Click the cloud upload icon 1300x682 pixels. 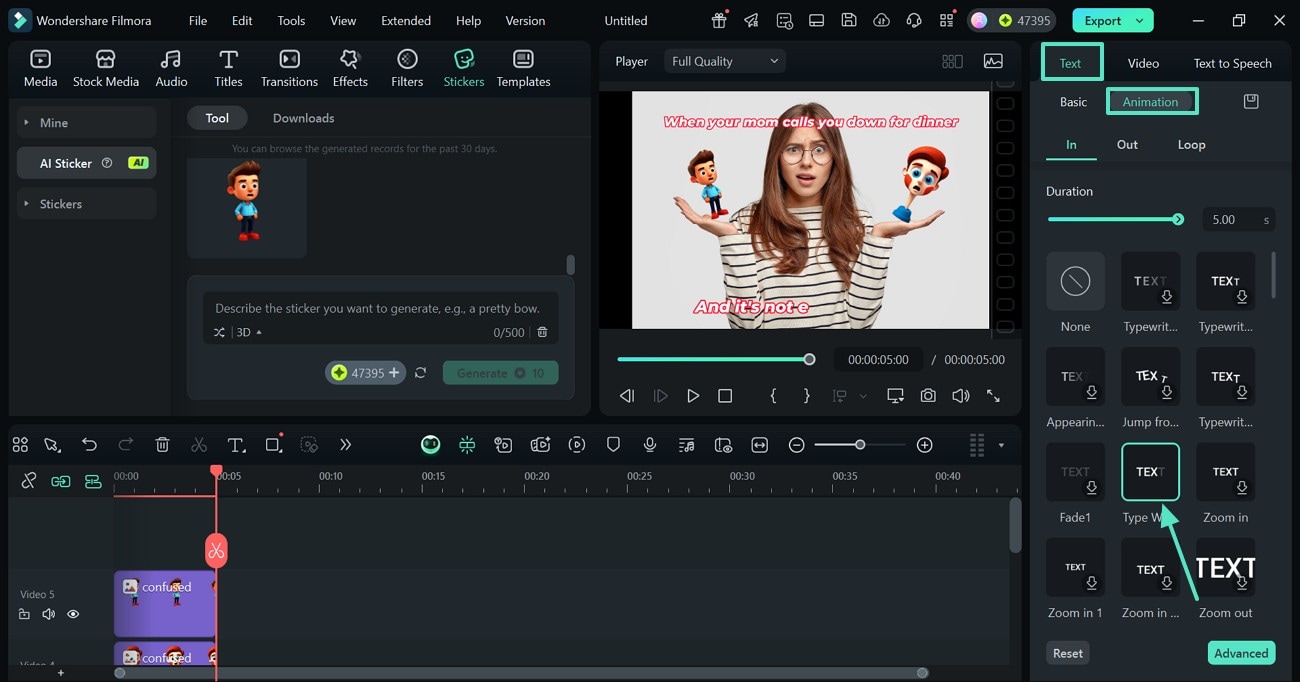pos(881,20)
